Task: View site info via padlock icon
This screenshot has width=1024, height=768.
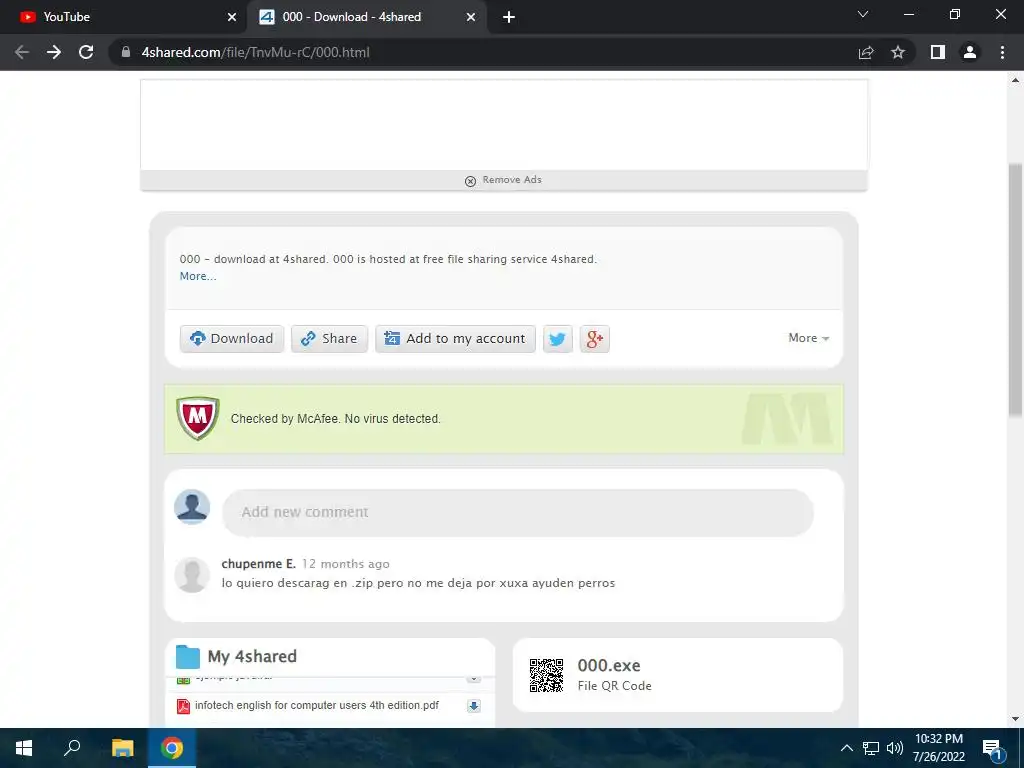Action: click(x=125, y=52)
